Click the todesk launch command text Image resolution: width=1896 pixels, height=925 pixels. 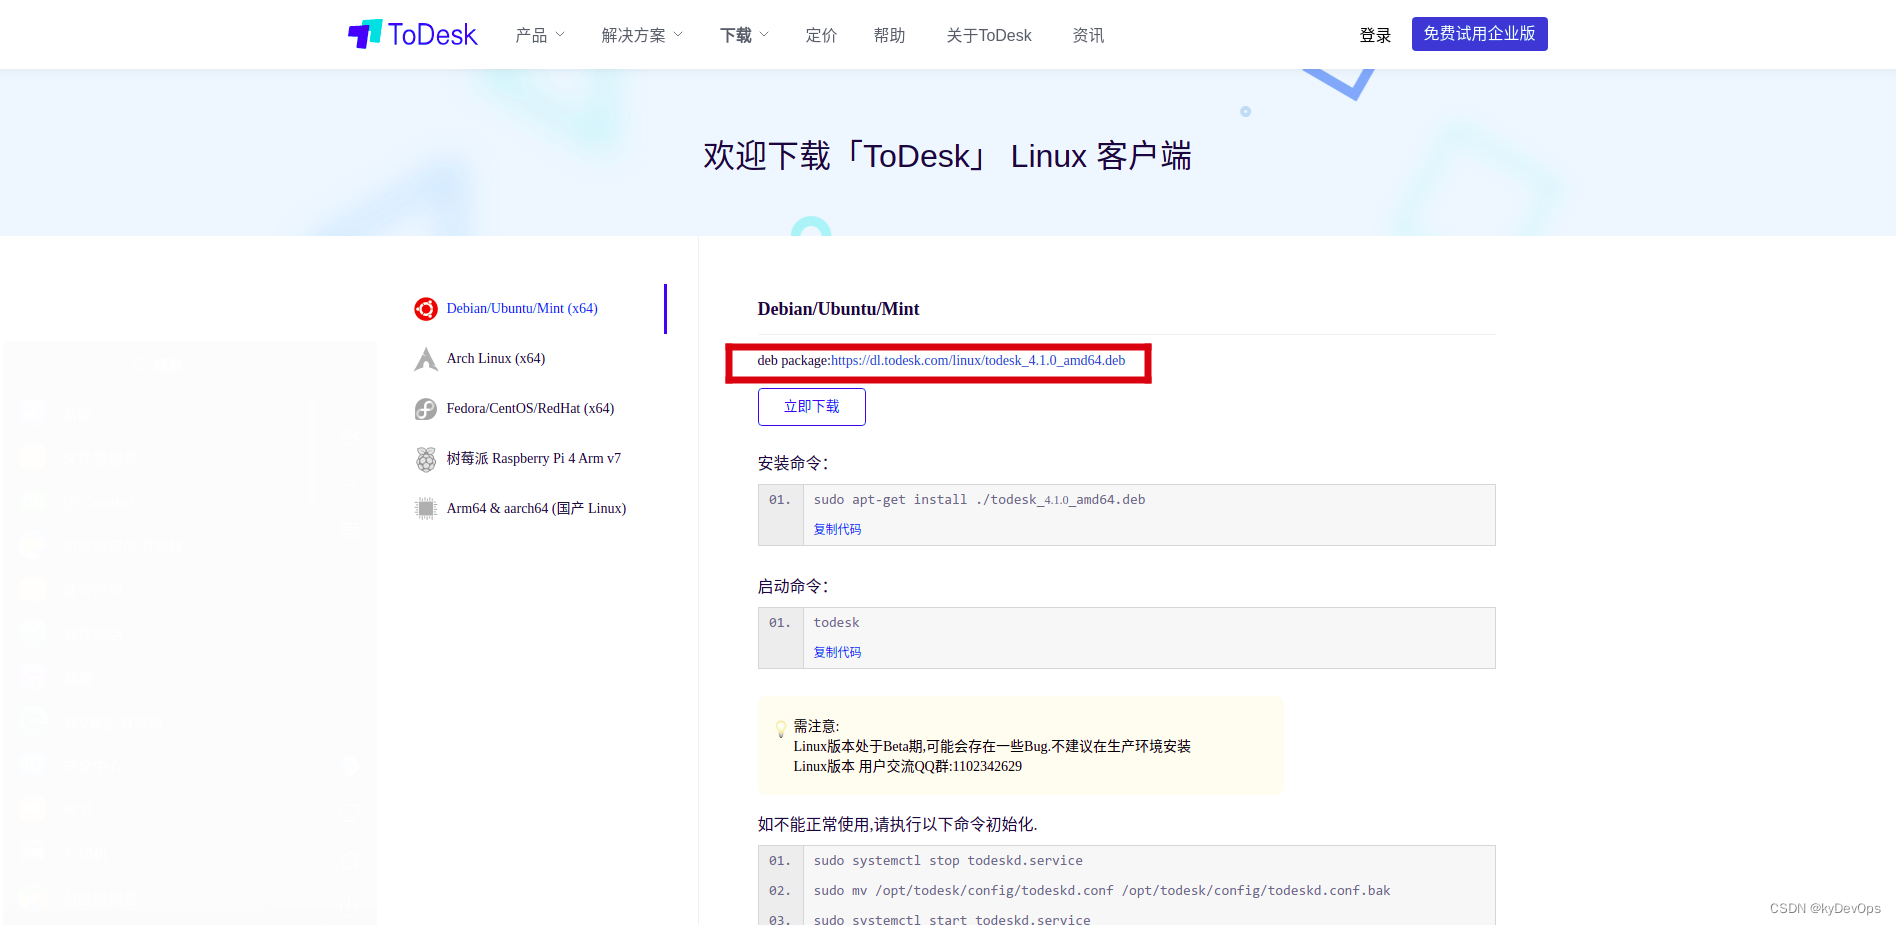(836, 623)
